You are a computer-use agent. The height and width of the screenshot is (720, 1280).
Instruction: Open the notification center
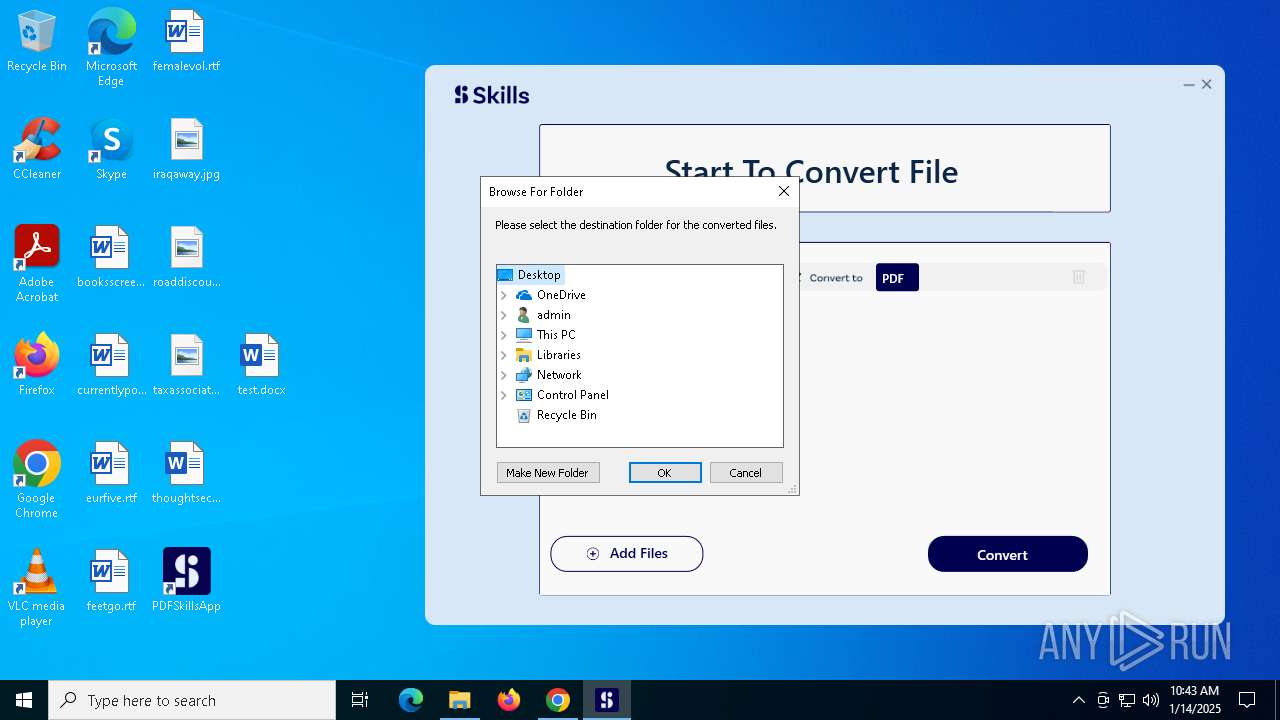(1247, 700)
